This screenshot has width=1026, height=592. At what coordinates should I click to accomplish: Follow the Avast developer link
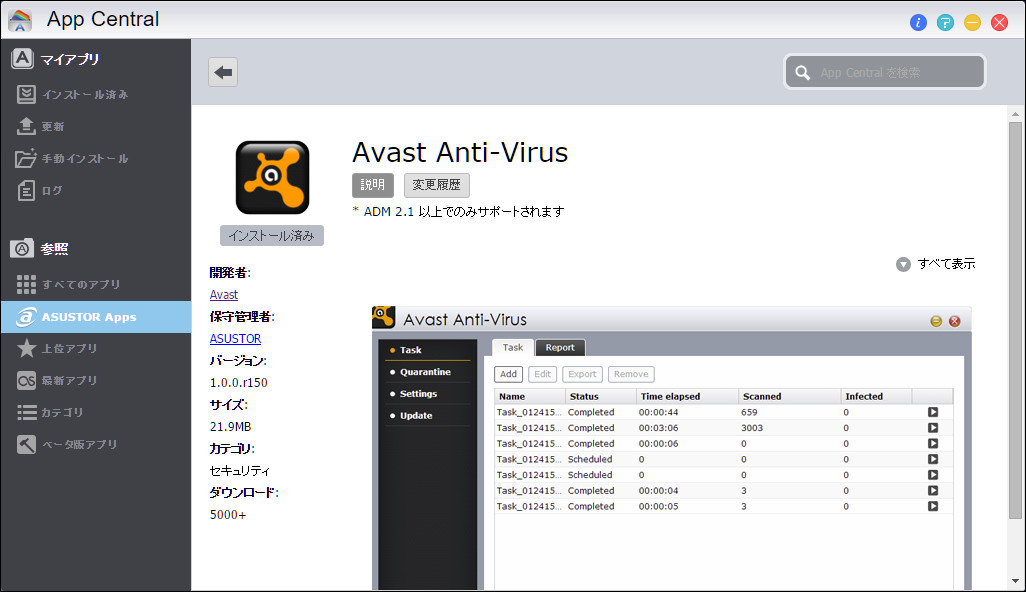point(223,294)
